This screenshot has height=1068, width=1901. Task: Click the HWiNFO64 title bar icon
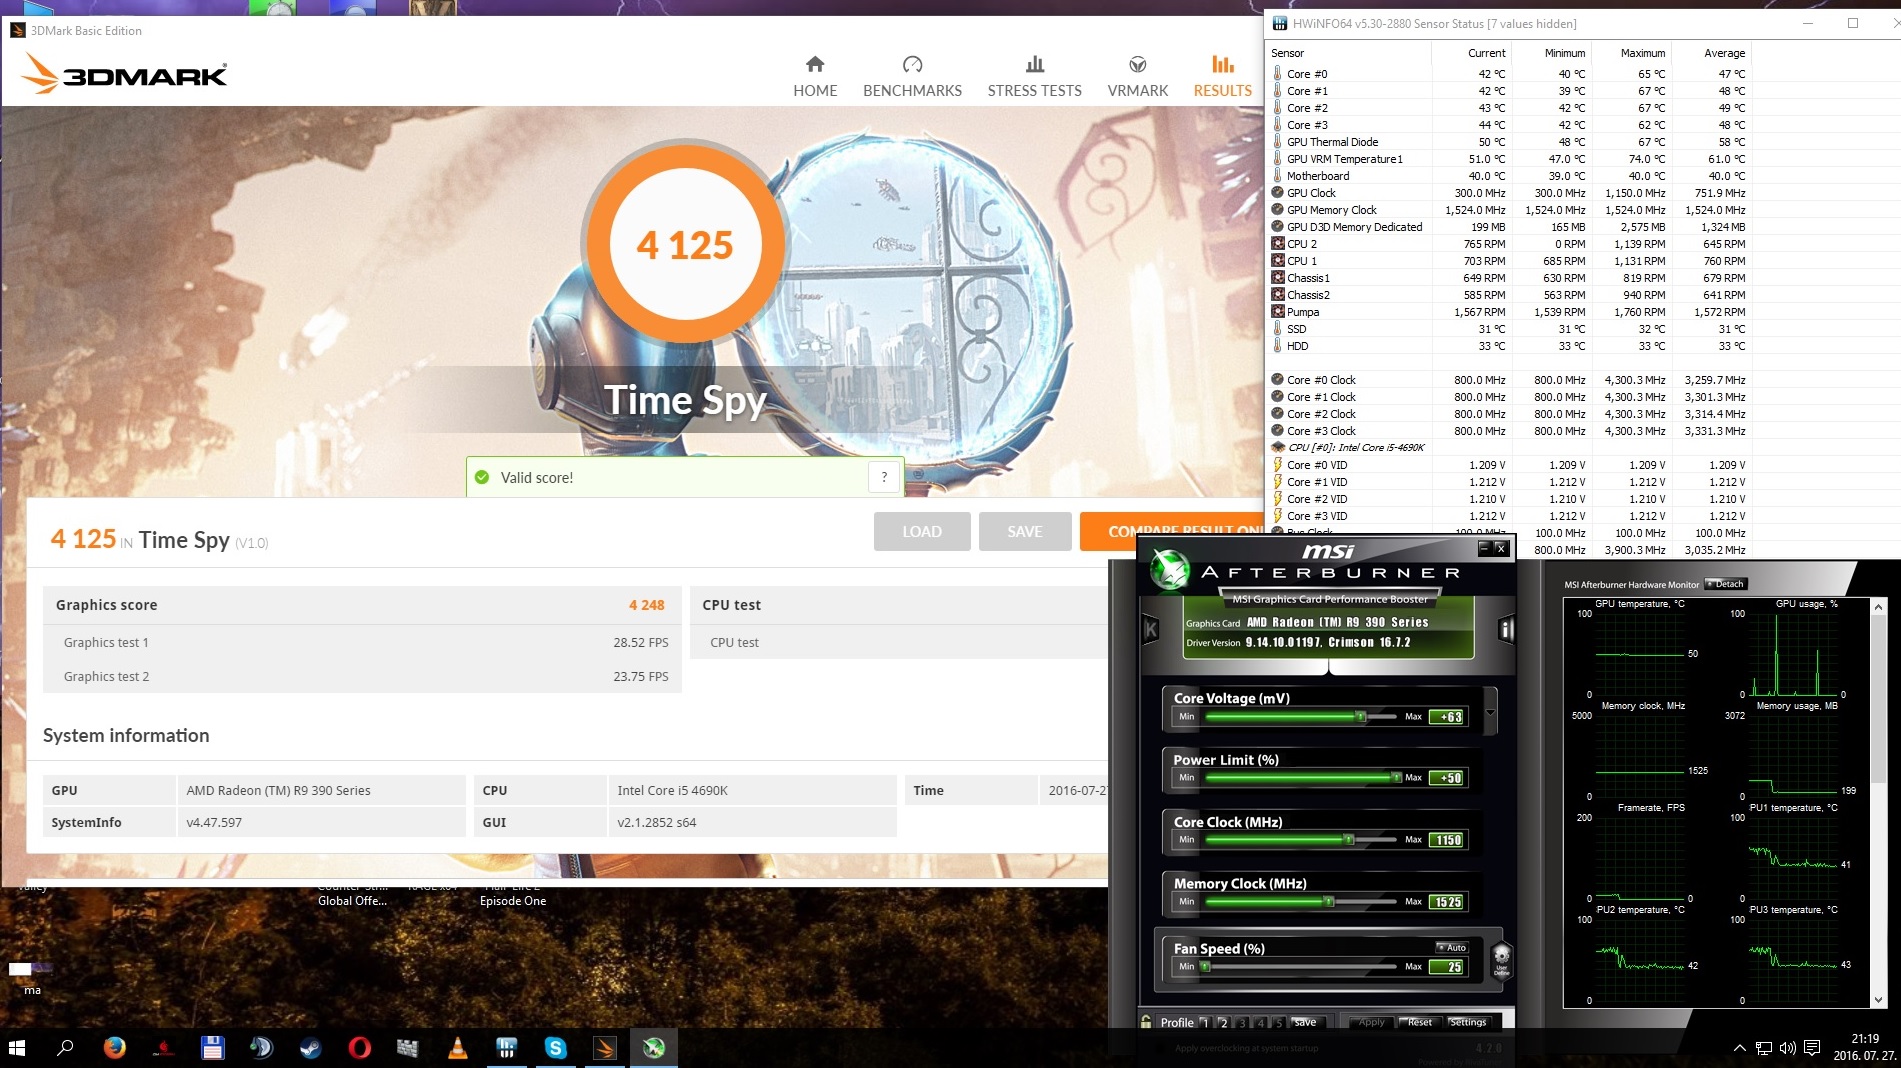pos(1279,23)
